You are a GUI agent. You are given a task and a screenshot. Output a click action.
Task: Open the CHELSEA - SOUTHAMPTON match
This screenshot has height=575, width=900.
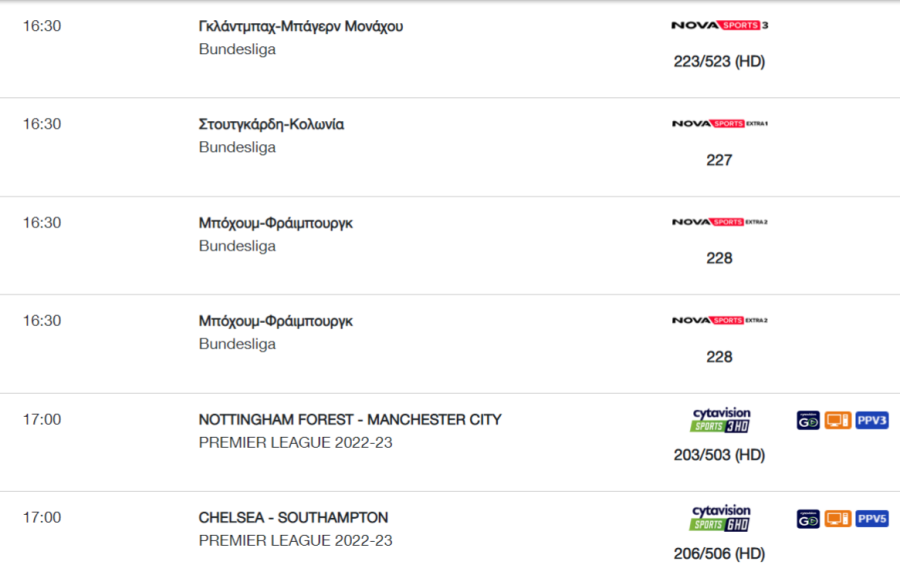[293, 518]
